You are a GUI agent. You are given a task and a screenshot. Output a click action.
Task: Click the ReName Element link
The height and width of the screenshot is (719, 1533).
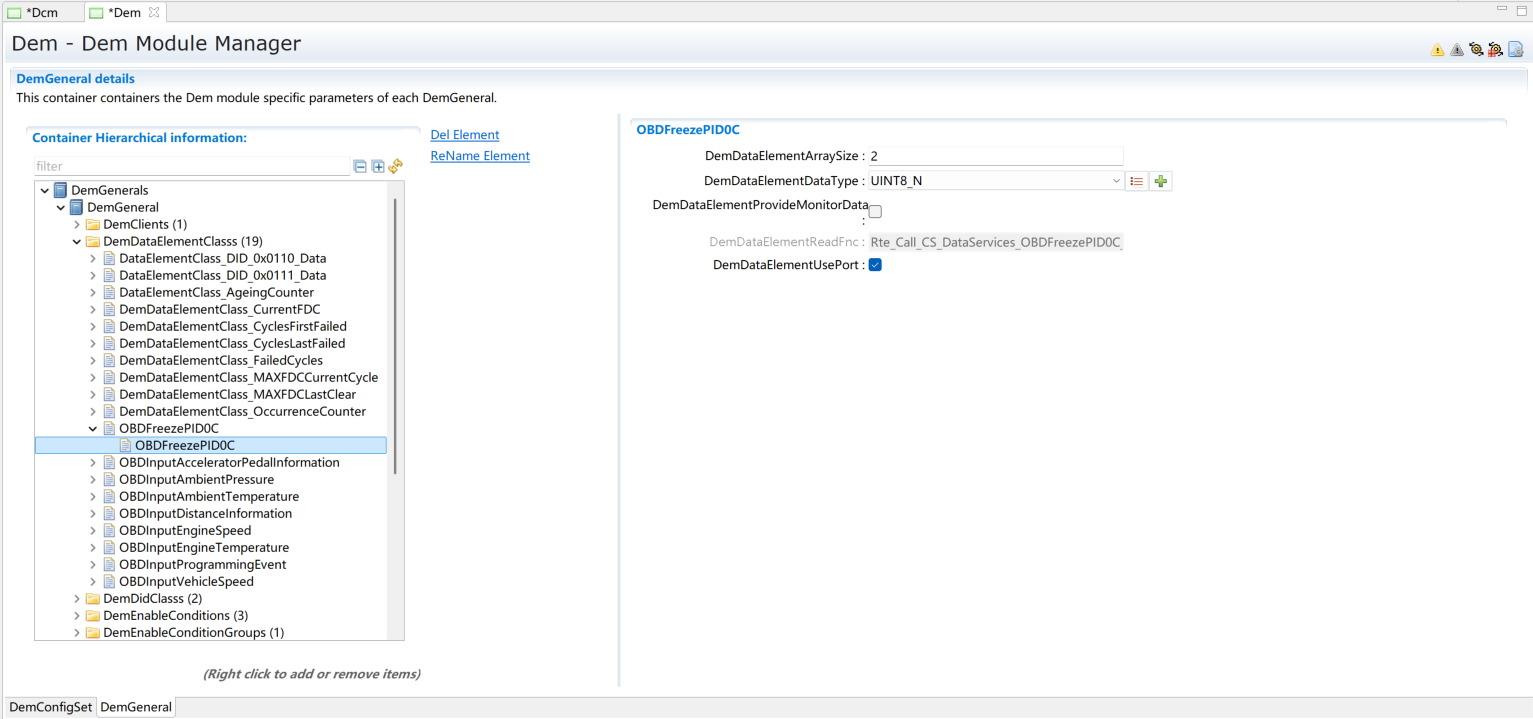479,156
